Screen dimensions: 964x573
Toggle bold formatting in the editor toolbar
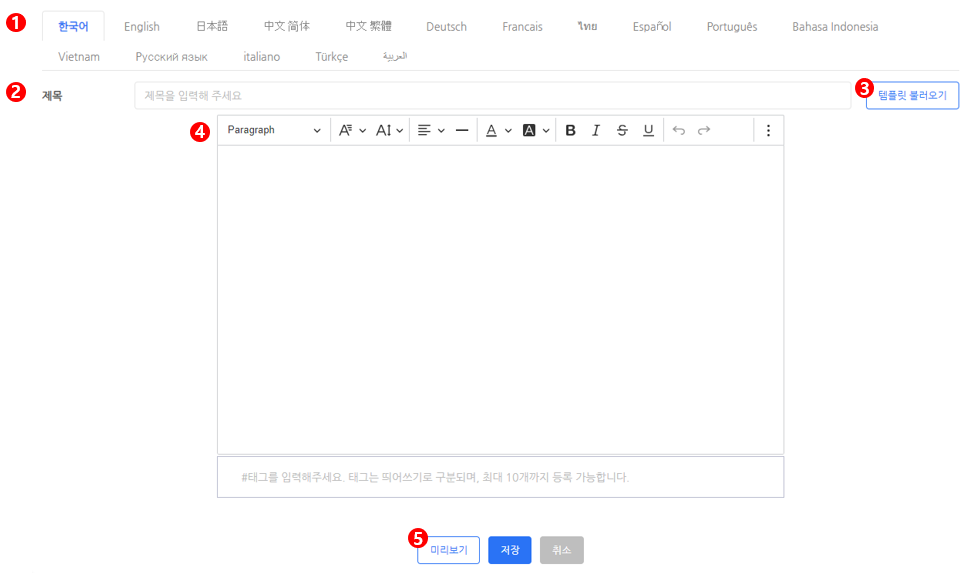pyautogui.click(x=570, y=130)
